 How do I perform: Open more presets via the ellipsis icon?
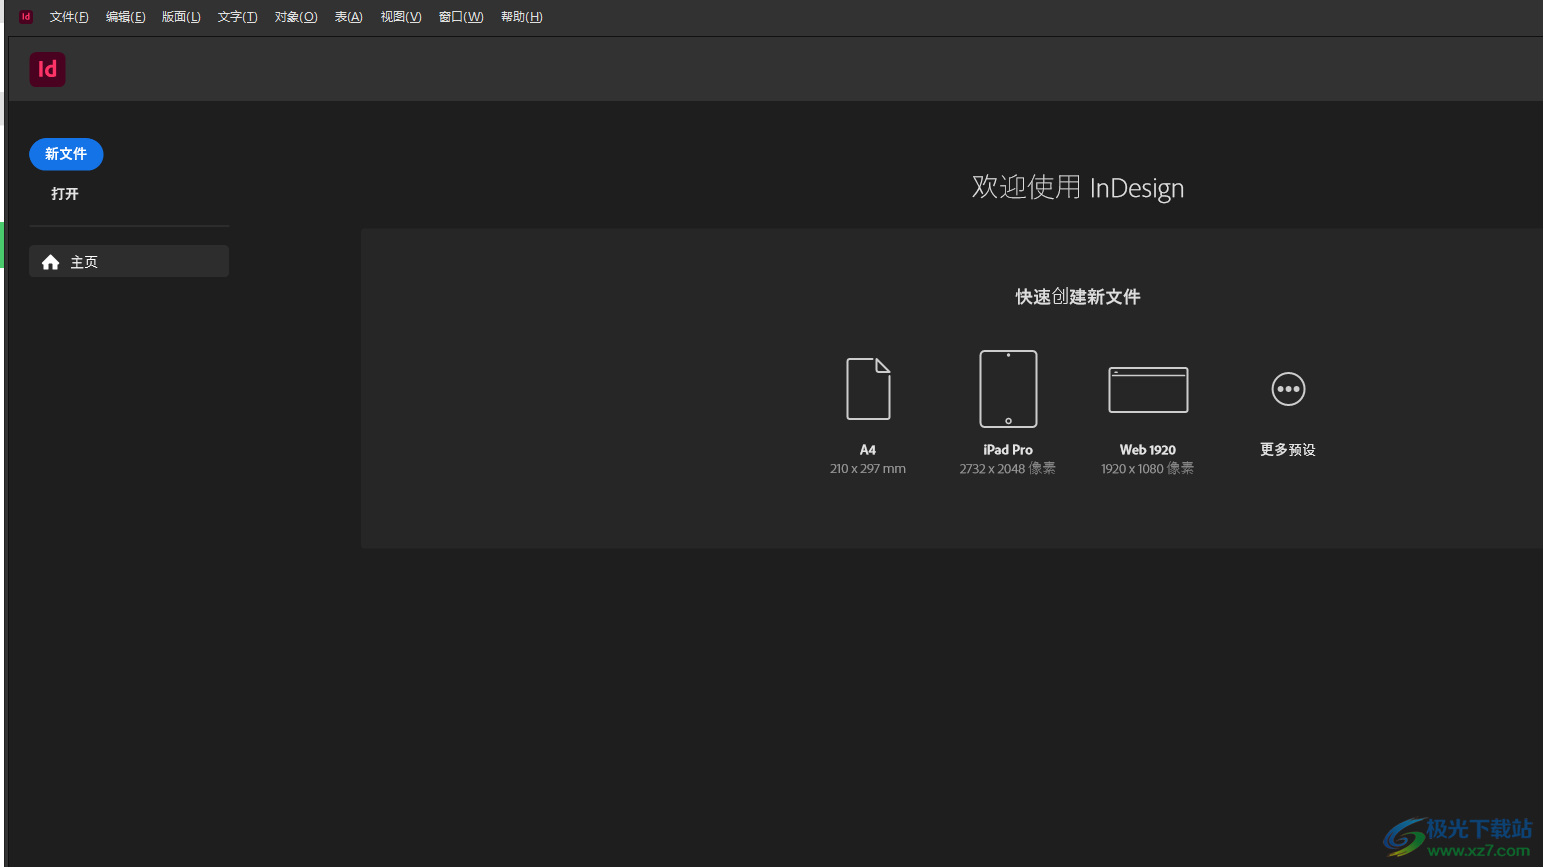coord(1288,389)
